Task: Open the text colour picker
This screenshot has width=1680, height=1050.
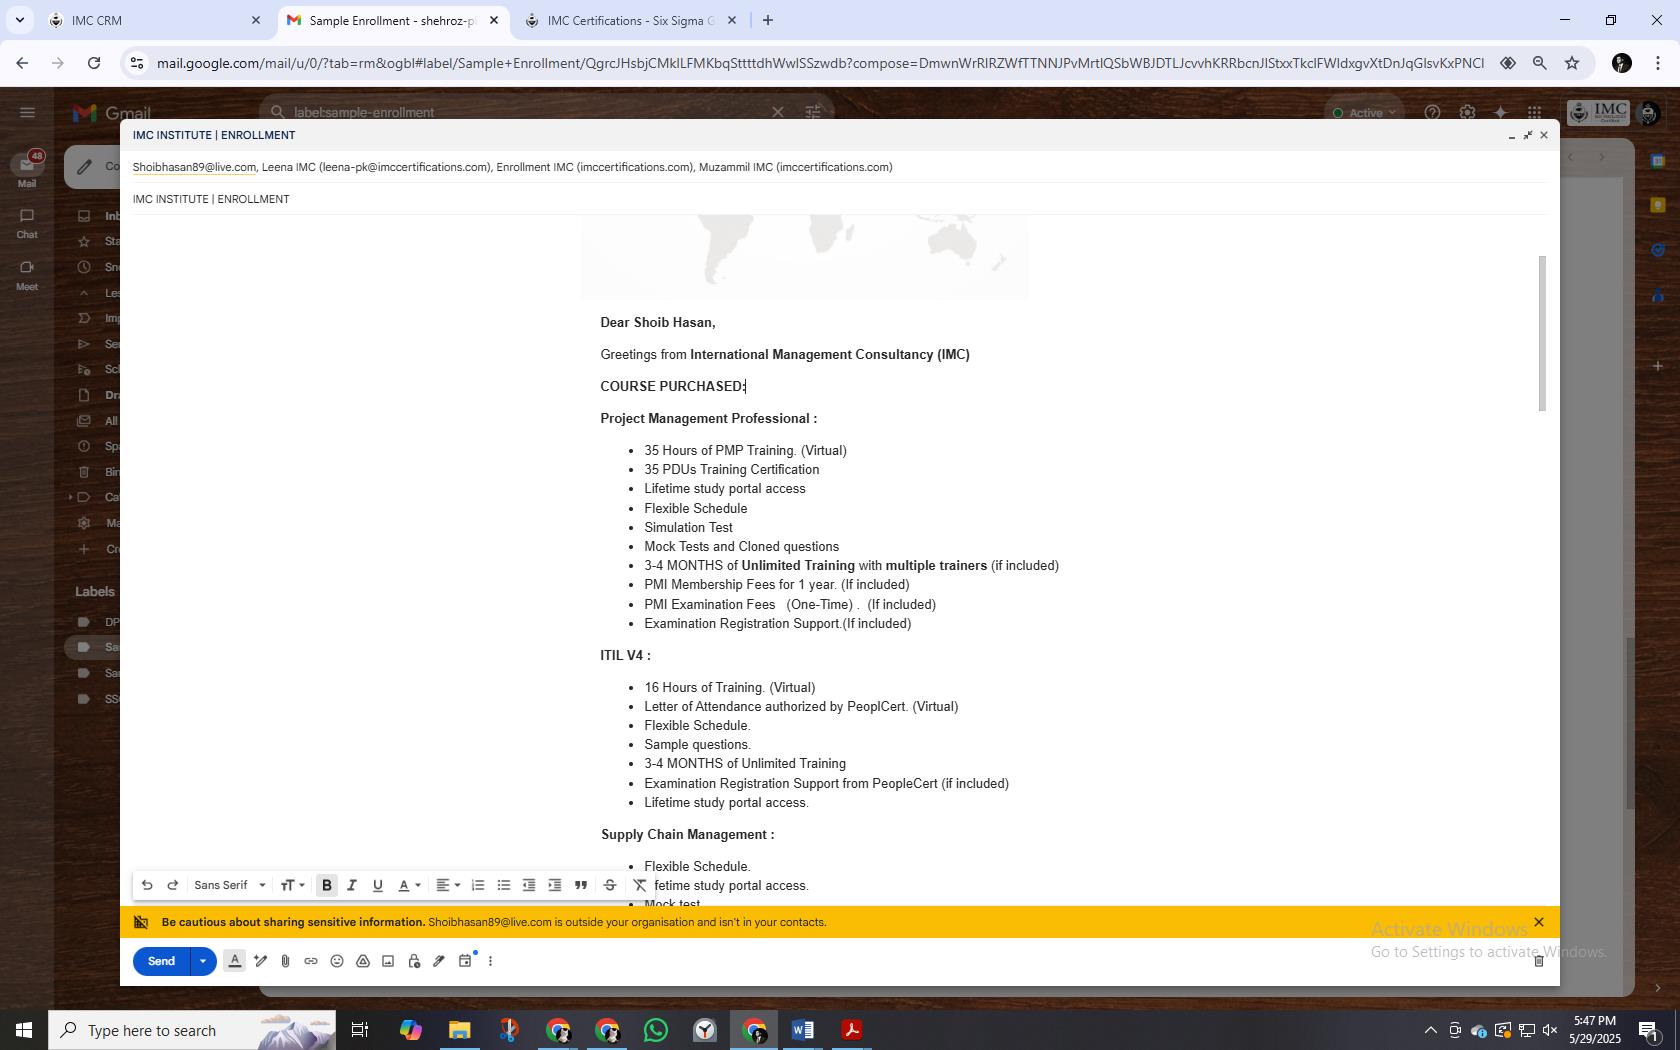Action: point(409,885)
